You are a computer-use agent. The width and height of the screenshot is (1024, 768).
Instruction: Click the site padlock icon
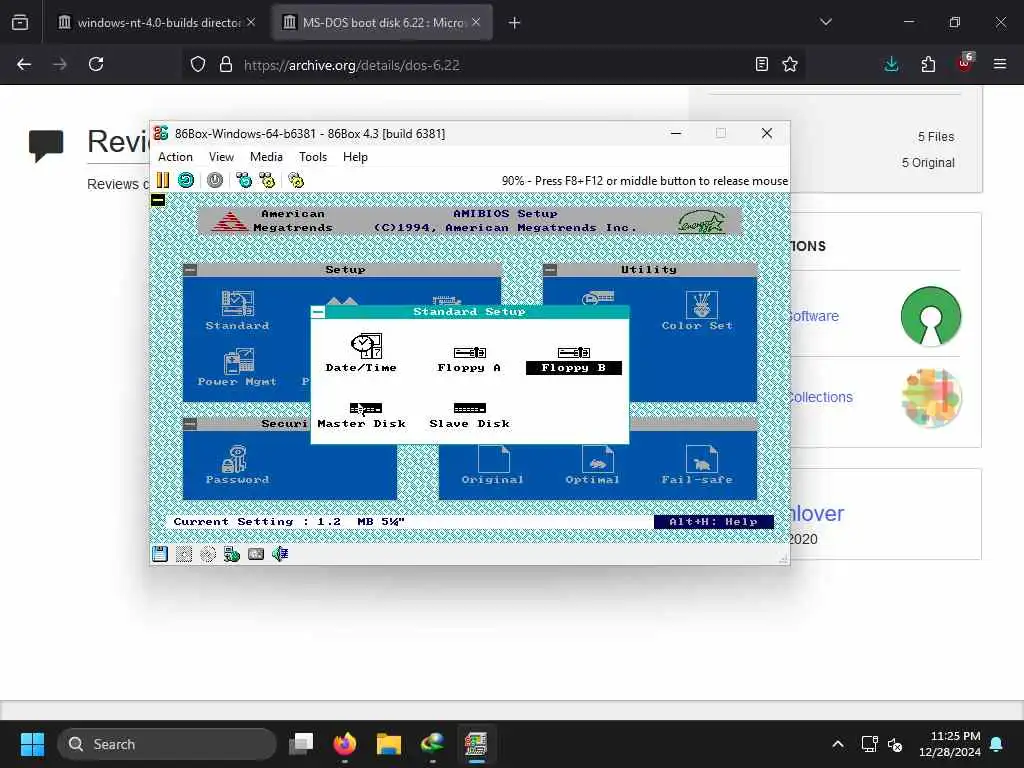click(226, 65)
